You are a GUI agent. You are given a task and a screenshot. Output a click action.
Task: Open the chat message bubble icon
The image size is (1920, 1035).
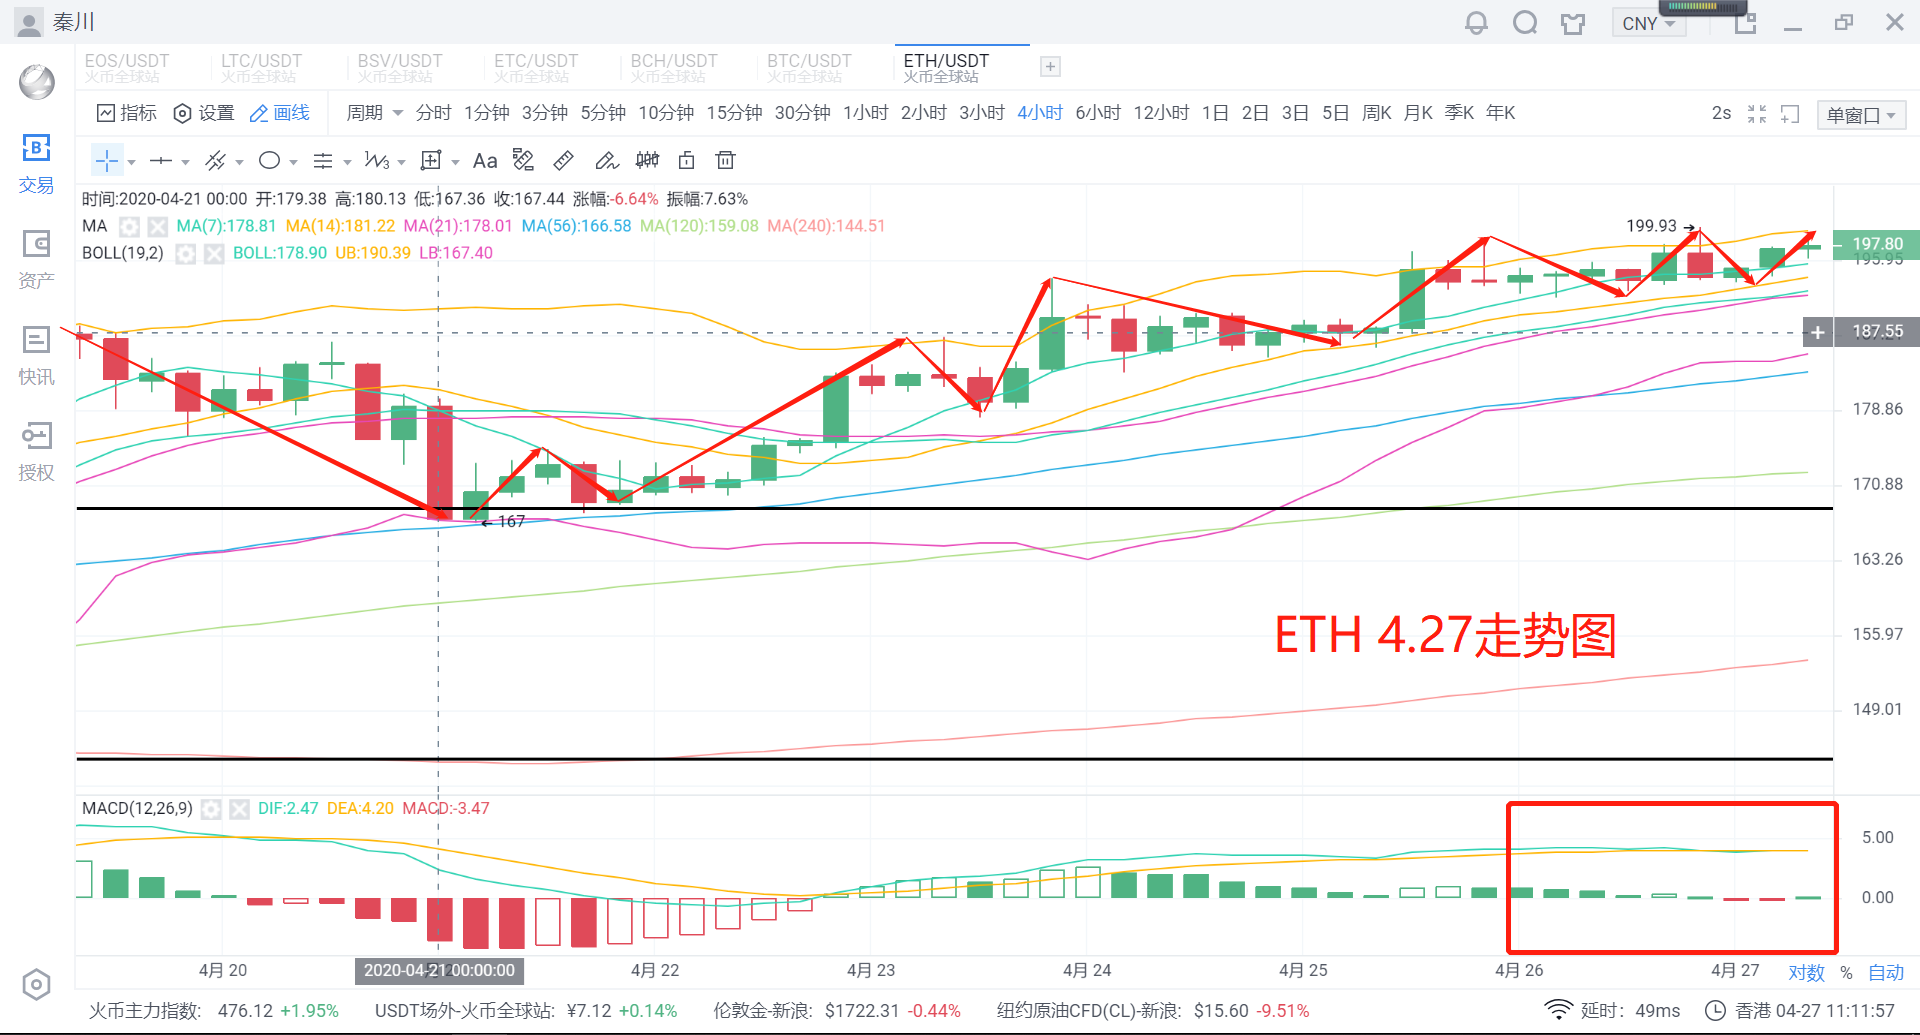[1525, 22]
